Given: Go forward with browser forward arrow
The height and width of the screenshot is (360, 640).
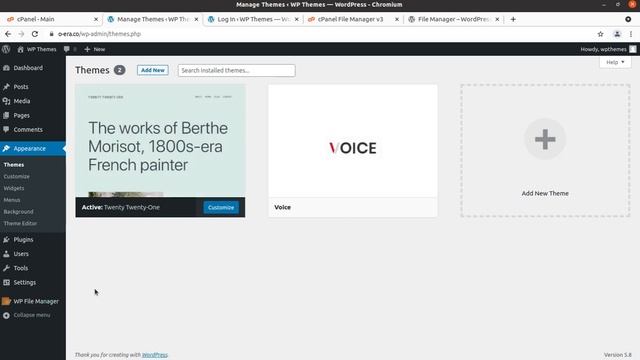Looking at the screenshot, I should point(21,34).
